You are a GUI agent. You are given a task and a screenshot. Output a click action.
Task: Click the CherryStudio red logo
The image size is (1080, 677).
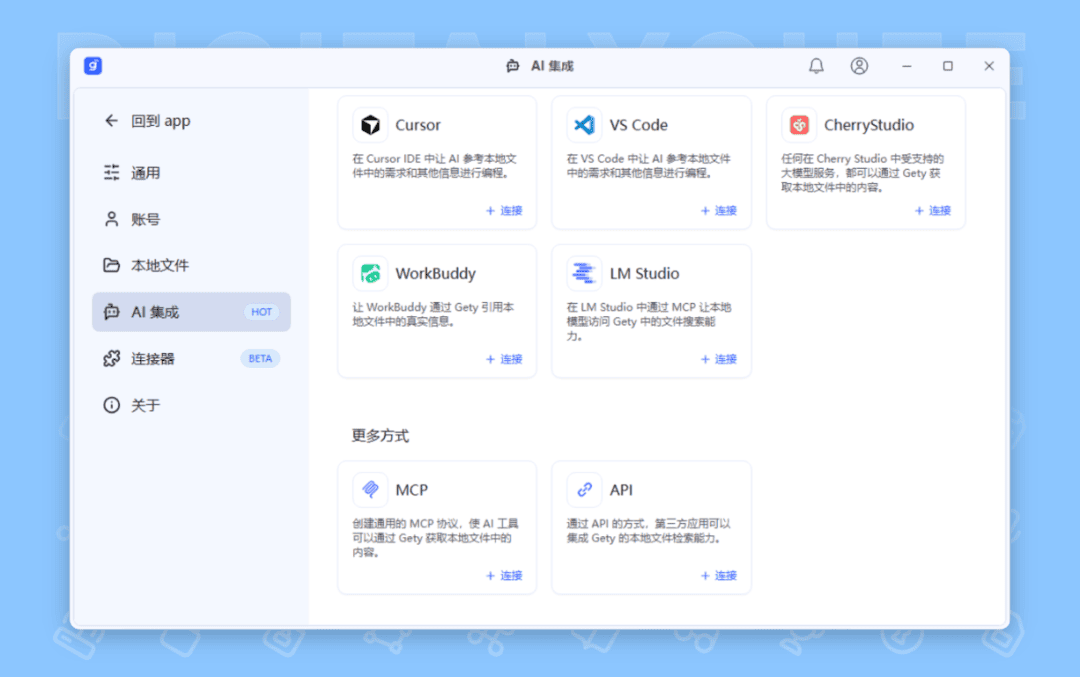pyautogui.click(x=799, y=125)
